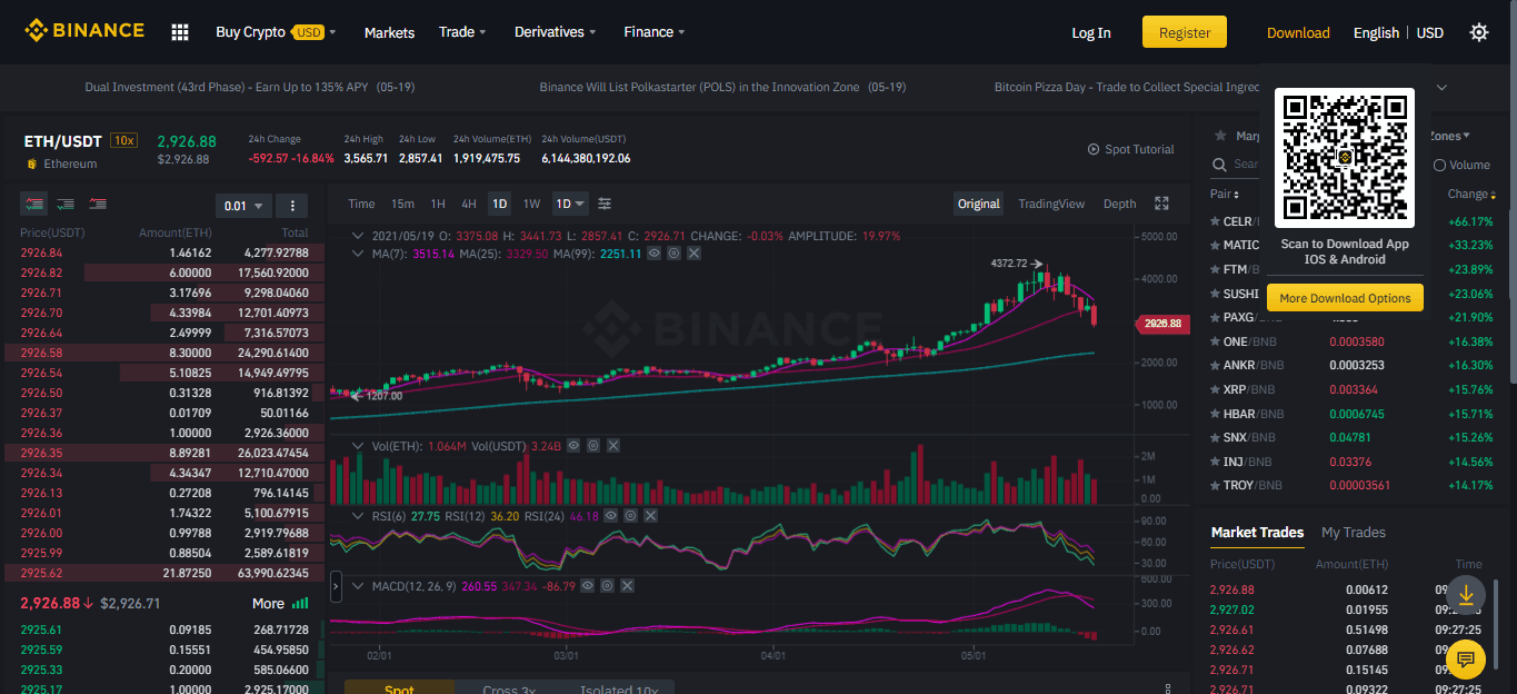1517x694 pixels.
Task: Click the Spot Tutorial play icon
Action: click(1093, 149)
